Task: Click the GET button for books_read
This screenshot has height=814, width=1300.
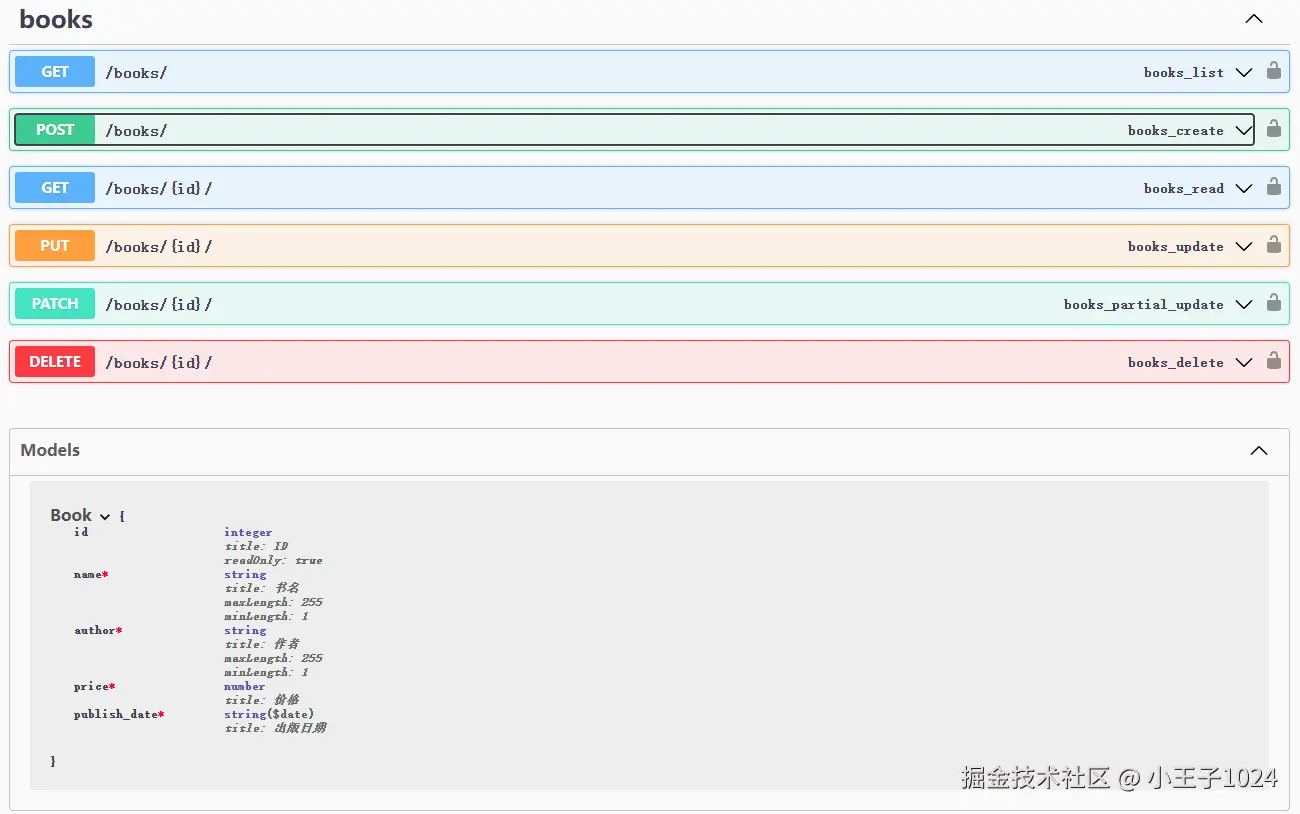Action: [55, 188]
